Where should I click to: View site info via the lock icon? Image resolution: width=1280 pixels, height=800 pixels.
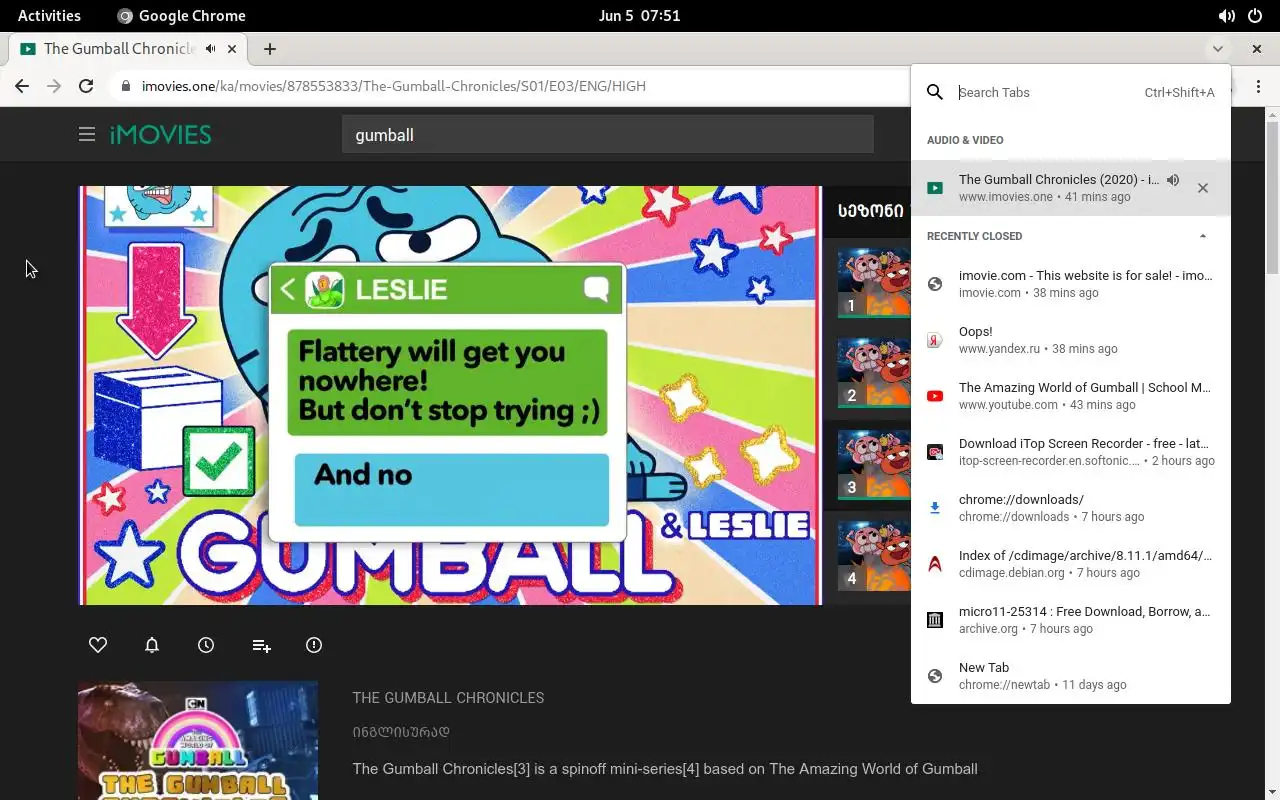125,86
